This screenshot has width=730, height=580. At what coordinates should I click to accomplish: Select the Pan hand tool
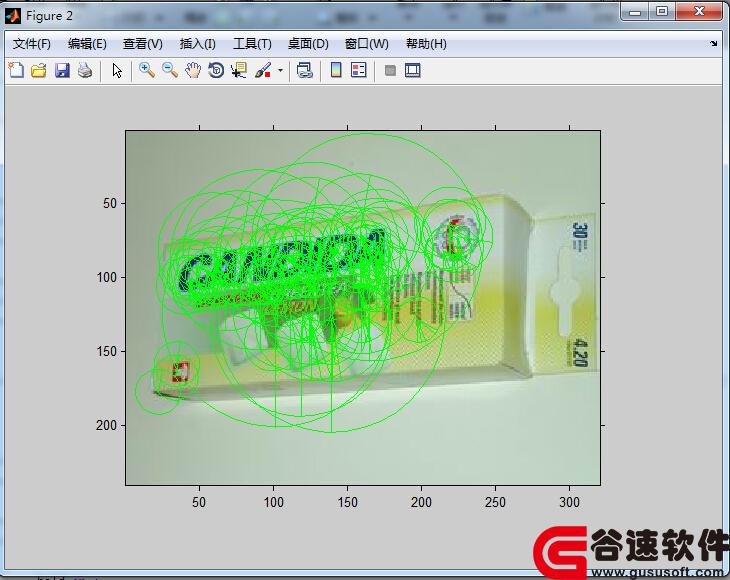(193, 70)
